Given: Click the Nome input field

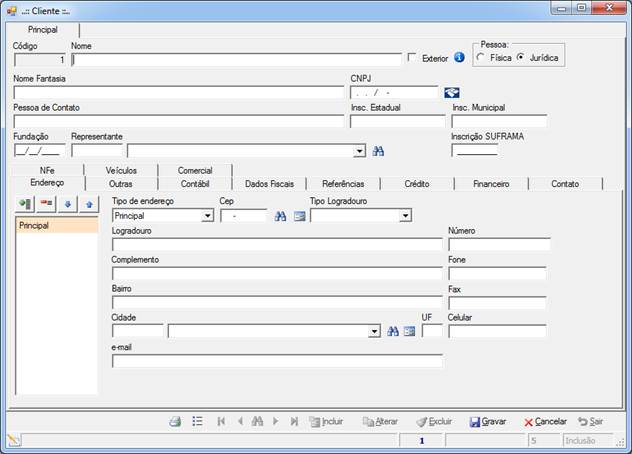Looking at the screenshot, I should pyautogui.click(x=236, y=60).
